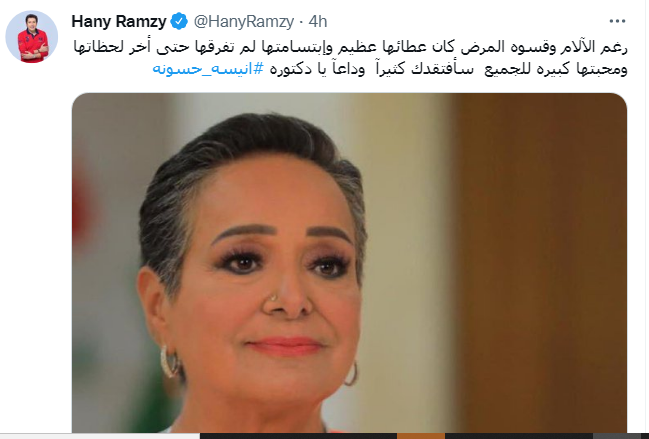Click the display name Hany Ramzy
The image size is (649, 439).
[119, 21]
